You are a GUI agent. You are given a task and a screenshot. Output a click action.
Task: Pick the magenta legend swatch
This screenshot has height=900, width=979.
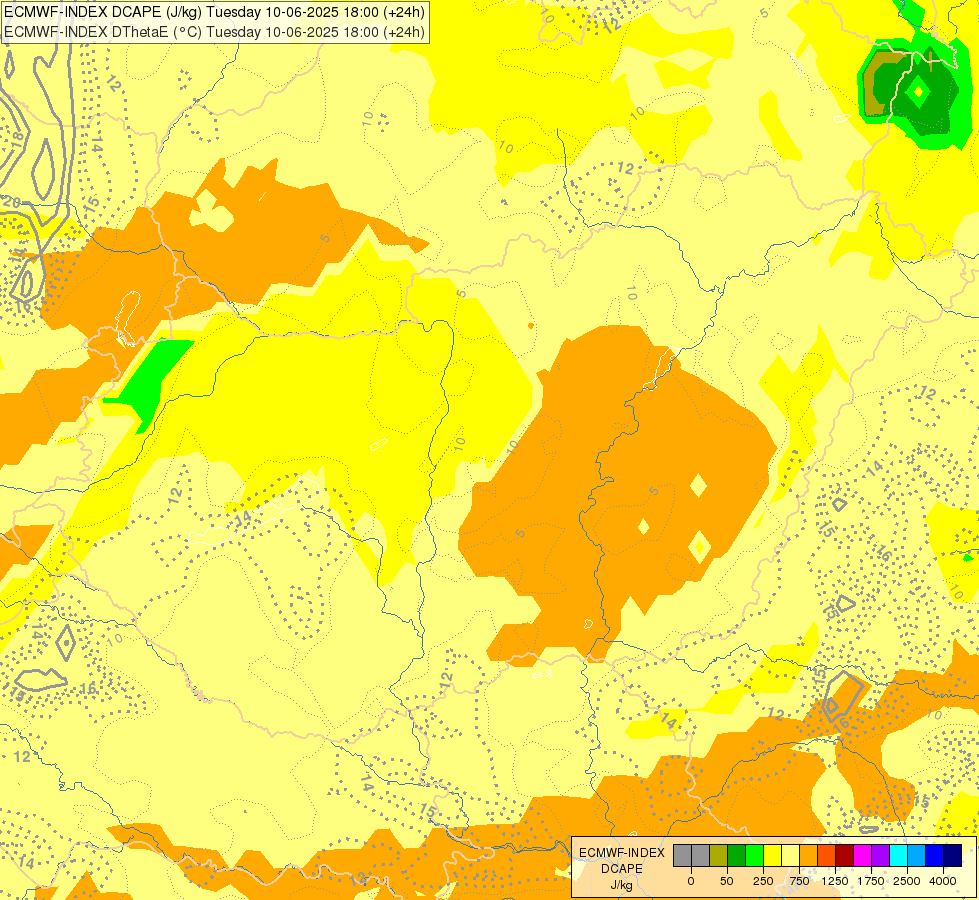point(863,856)
